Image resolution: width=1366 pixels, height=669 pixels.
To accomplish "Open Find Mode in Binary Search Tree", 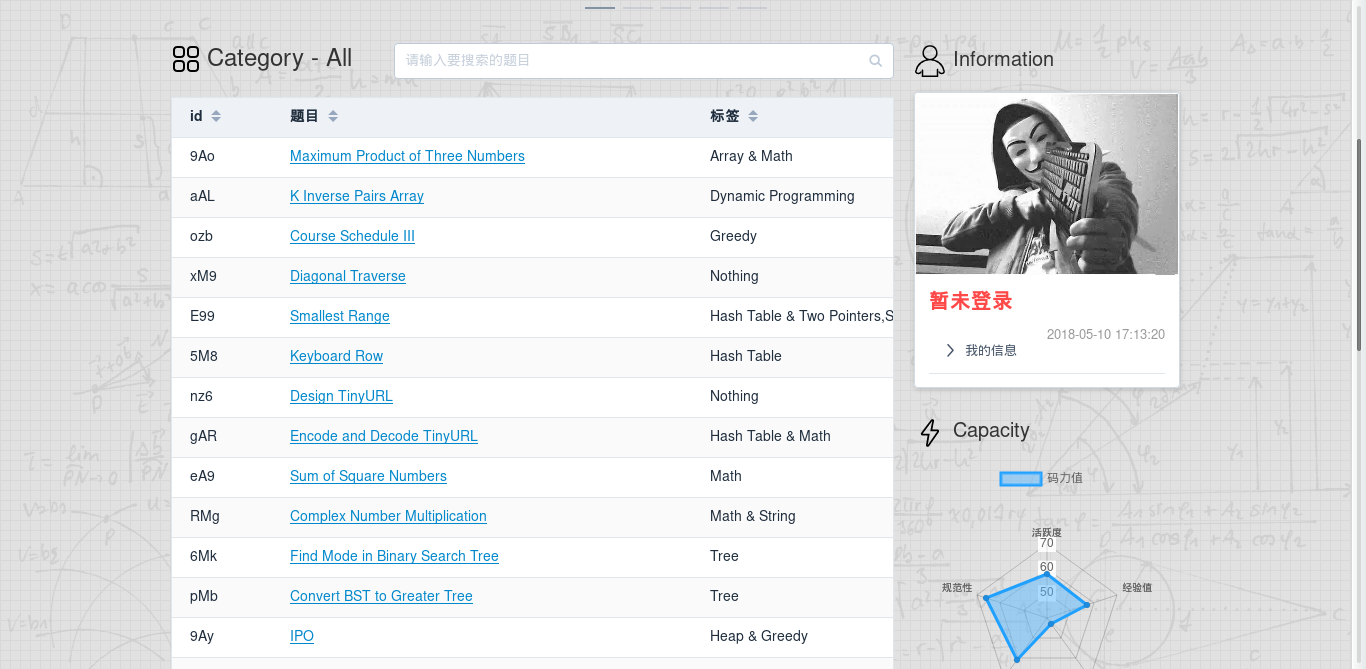I will coord(394,556).
